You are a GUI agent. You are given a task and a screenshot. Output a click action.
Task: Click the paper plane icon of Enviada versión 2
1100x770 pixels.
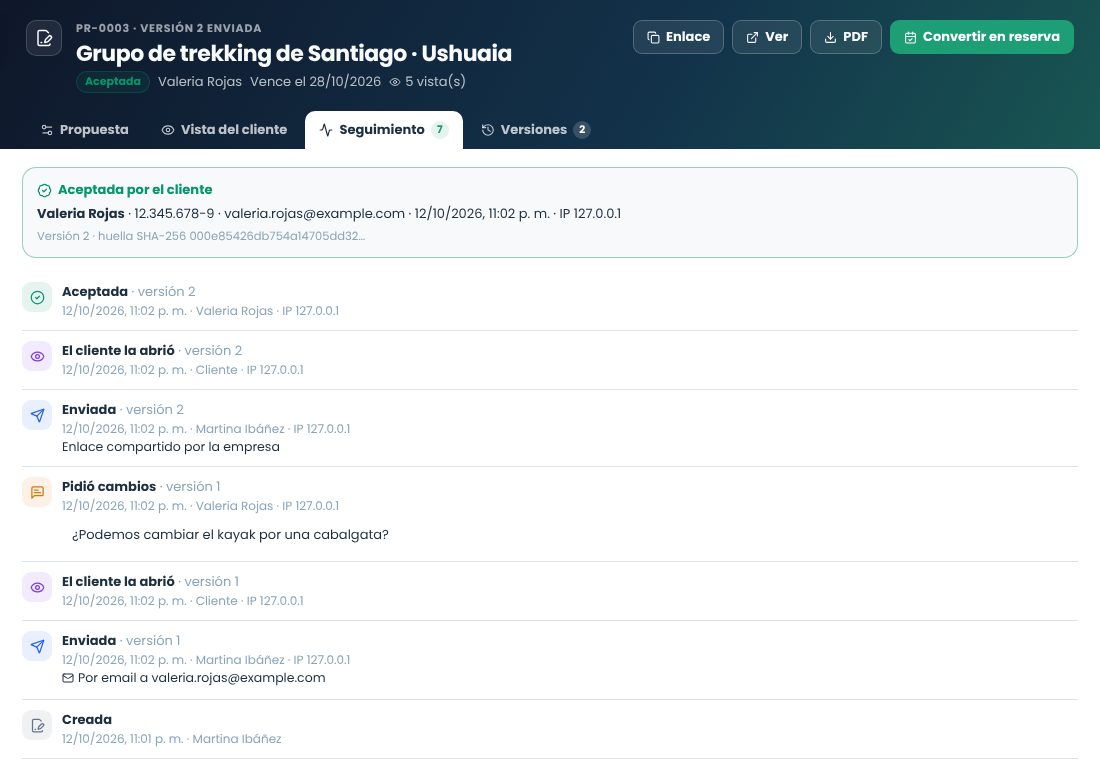[37, 415]
